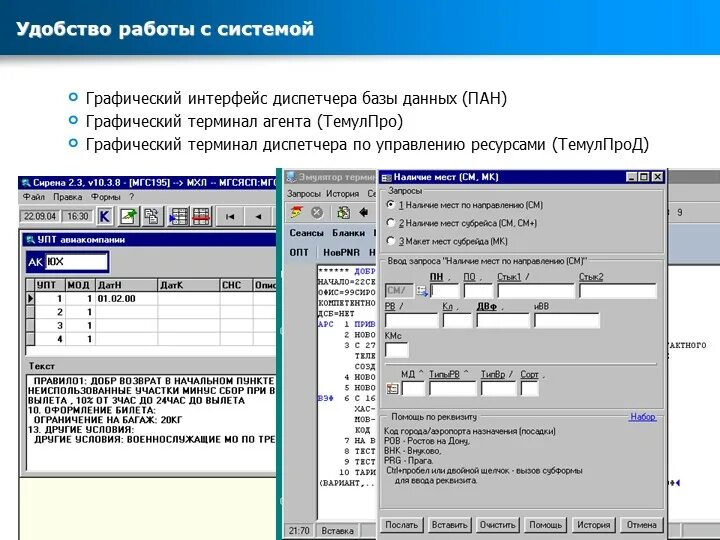
Task: Open the Сеансы tab in emulator window
Action: [x=306, y=233]
